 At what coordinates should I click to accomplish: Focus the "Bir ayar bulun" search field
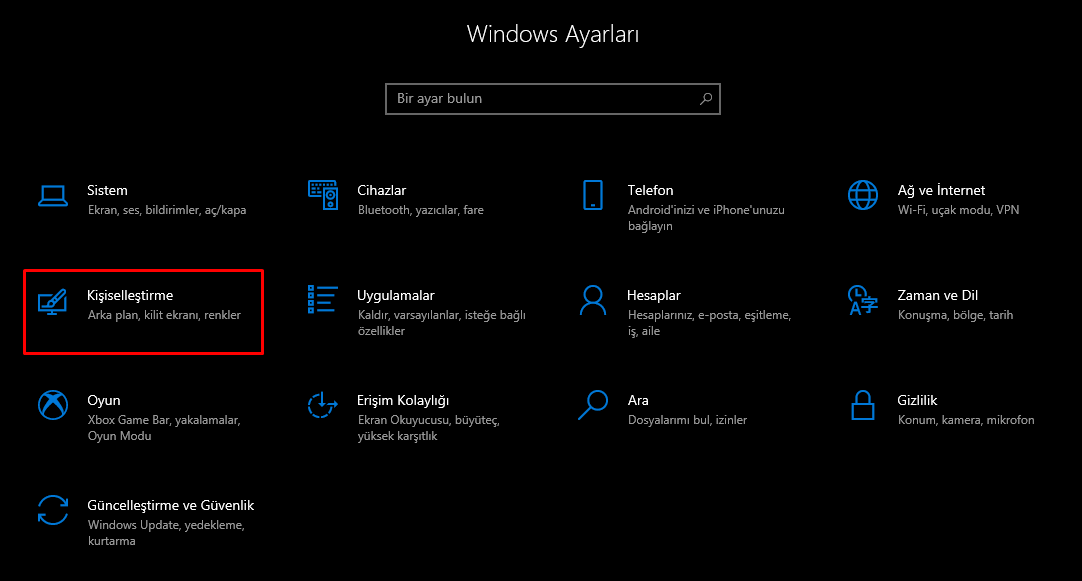click(553, 99)
